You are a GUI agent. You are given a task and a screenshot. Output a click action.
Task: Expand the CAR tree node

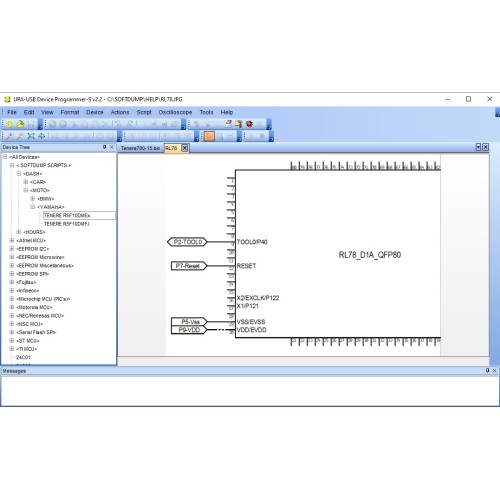[26, 182]
